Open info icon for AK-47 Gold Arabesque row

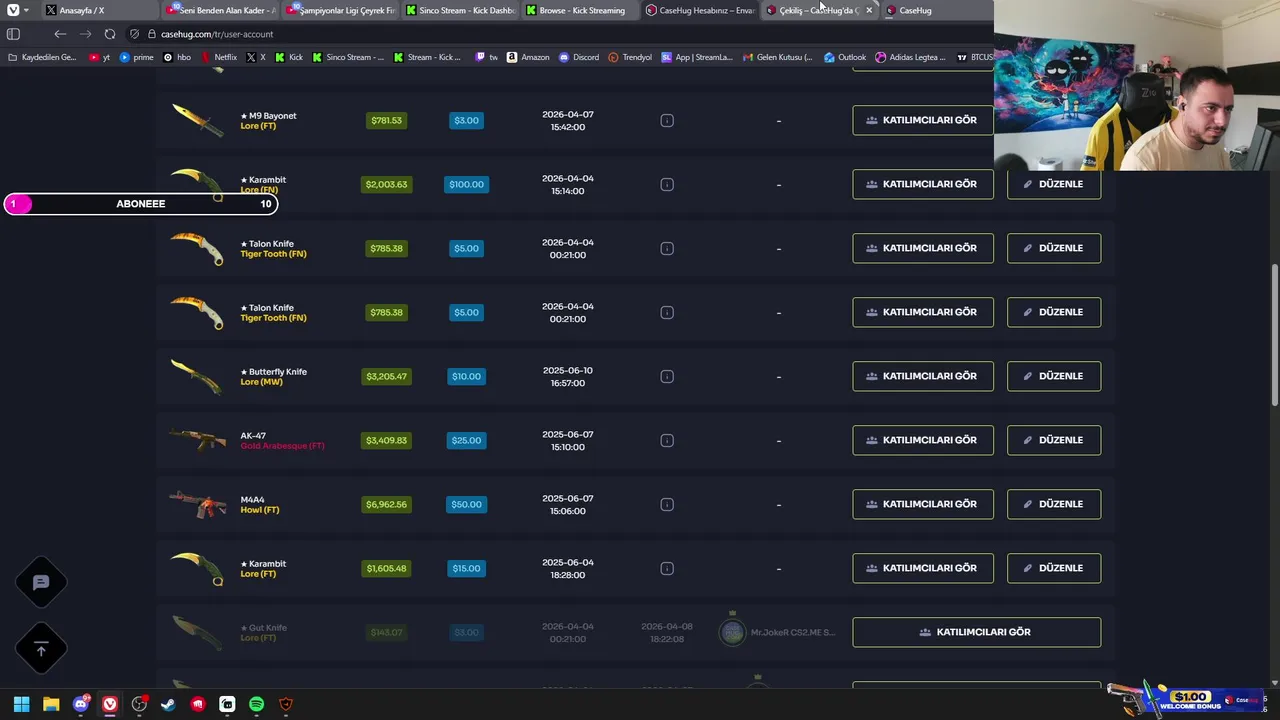(x=667, y=440)
